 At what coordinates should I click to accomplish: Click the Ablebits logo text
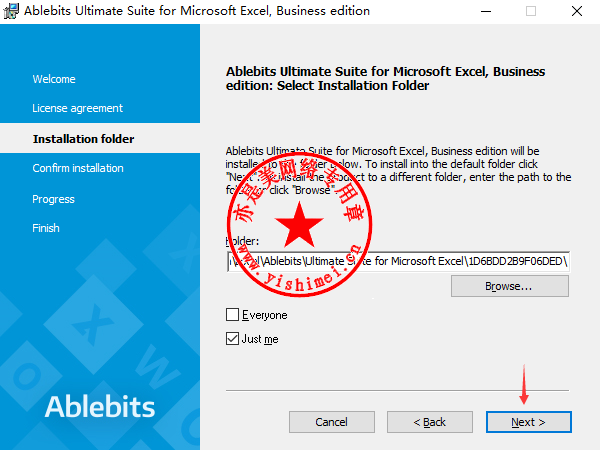point(100,407)
